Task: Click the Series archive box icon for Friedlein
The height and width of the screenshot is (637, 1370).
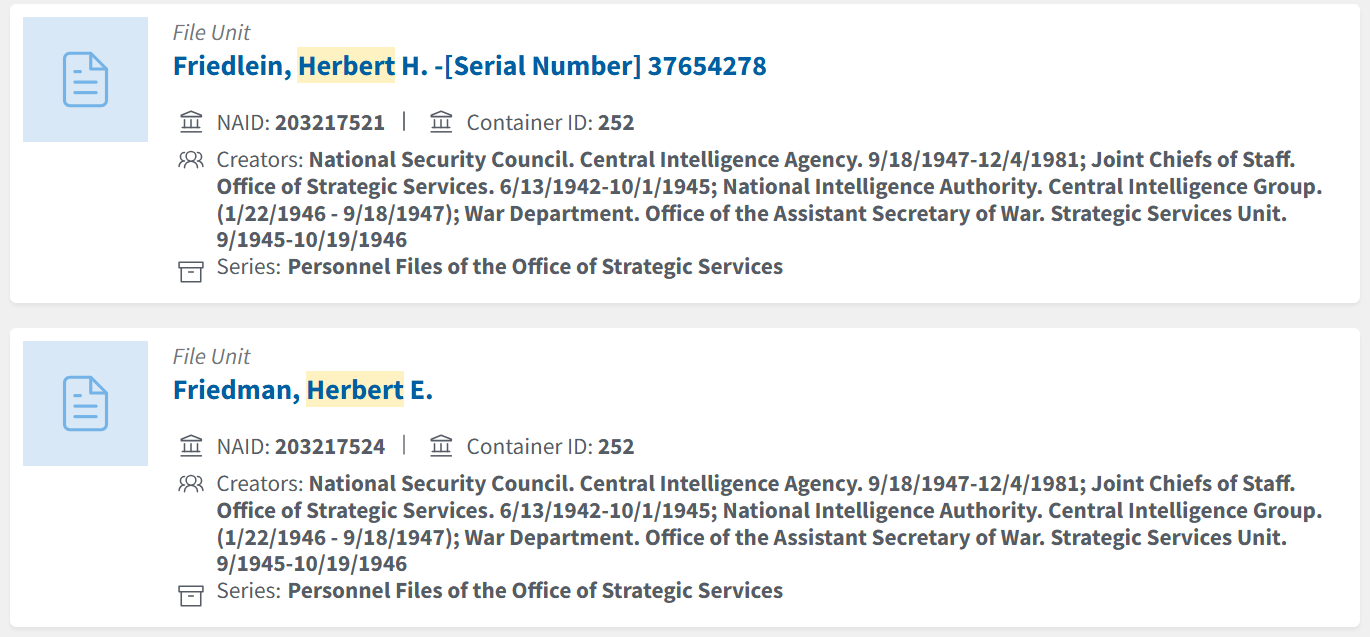Action: tap(190, 270)
